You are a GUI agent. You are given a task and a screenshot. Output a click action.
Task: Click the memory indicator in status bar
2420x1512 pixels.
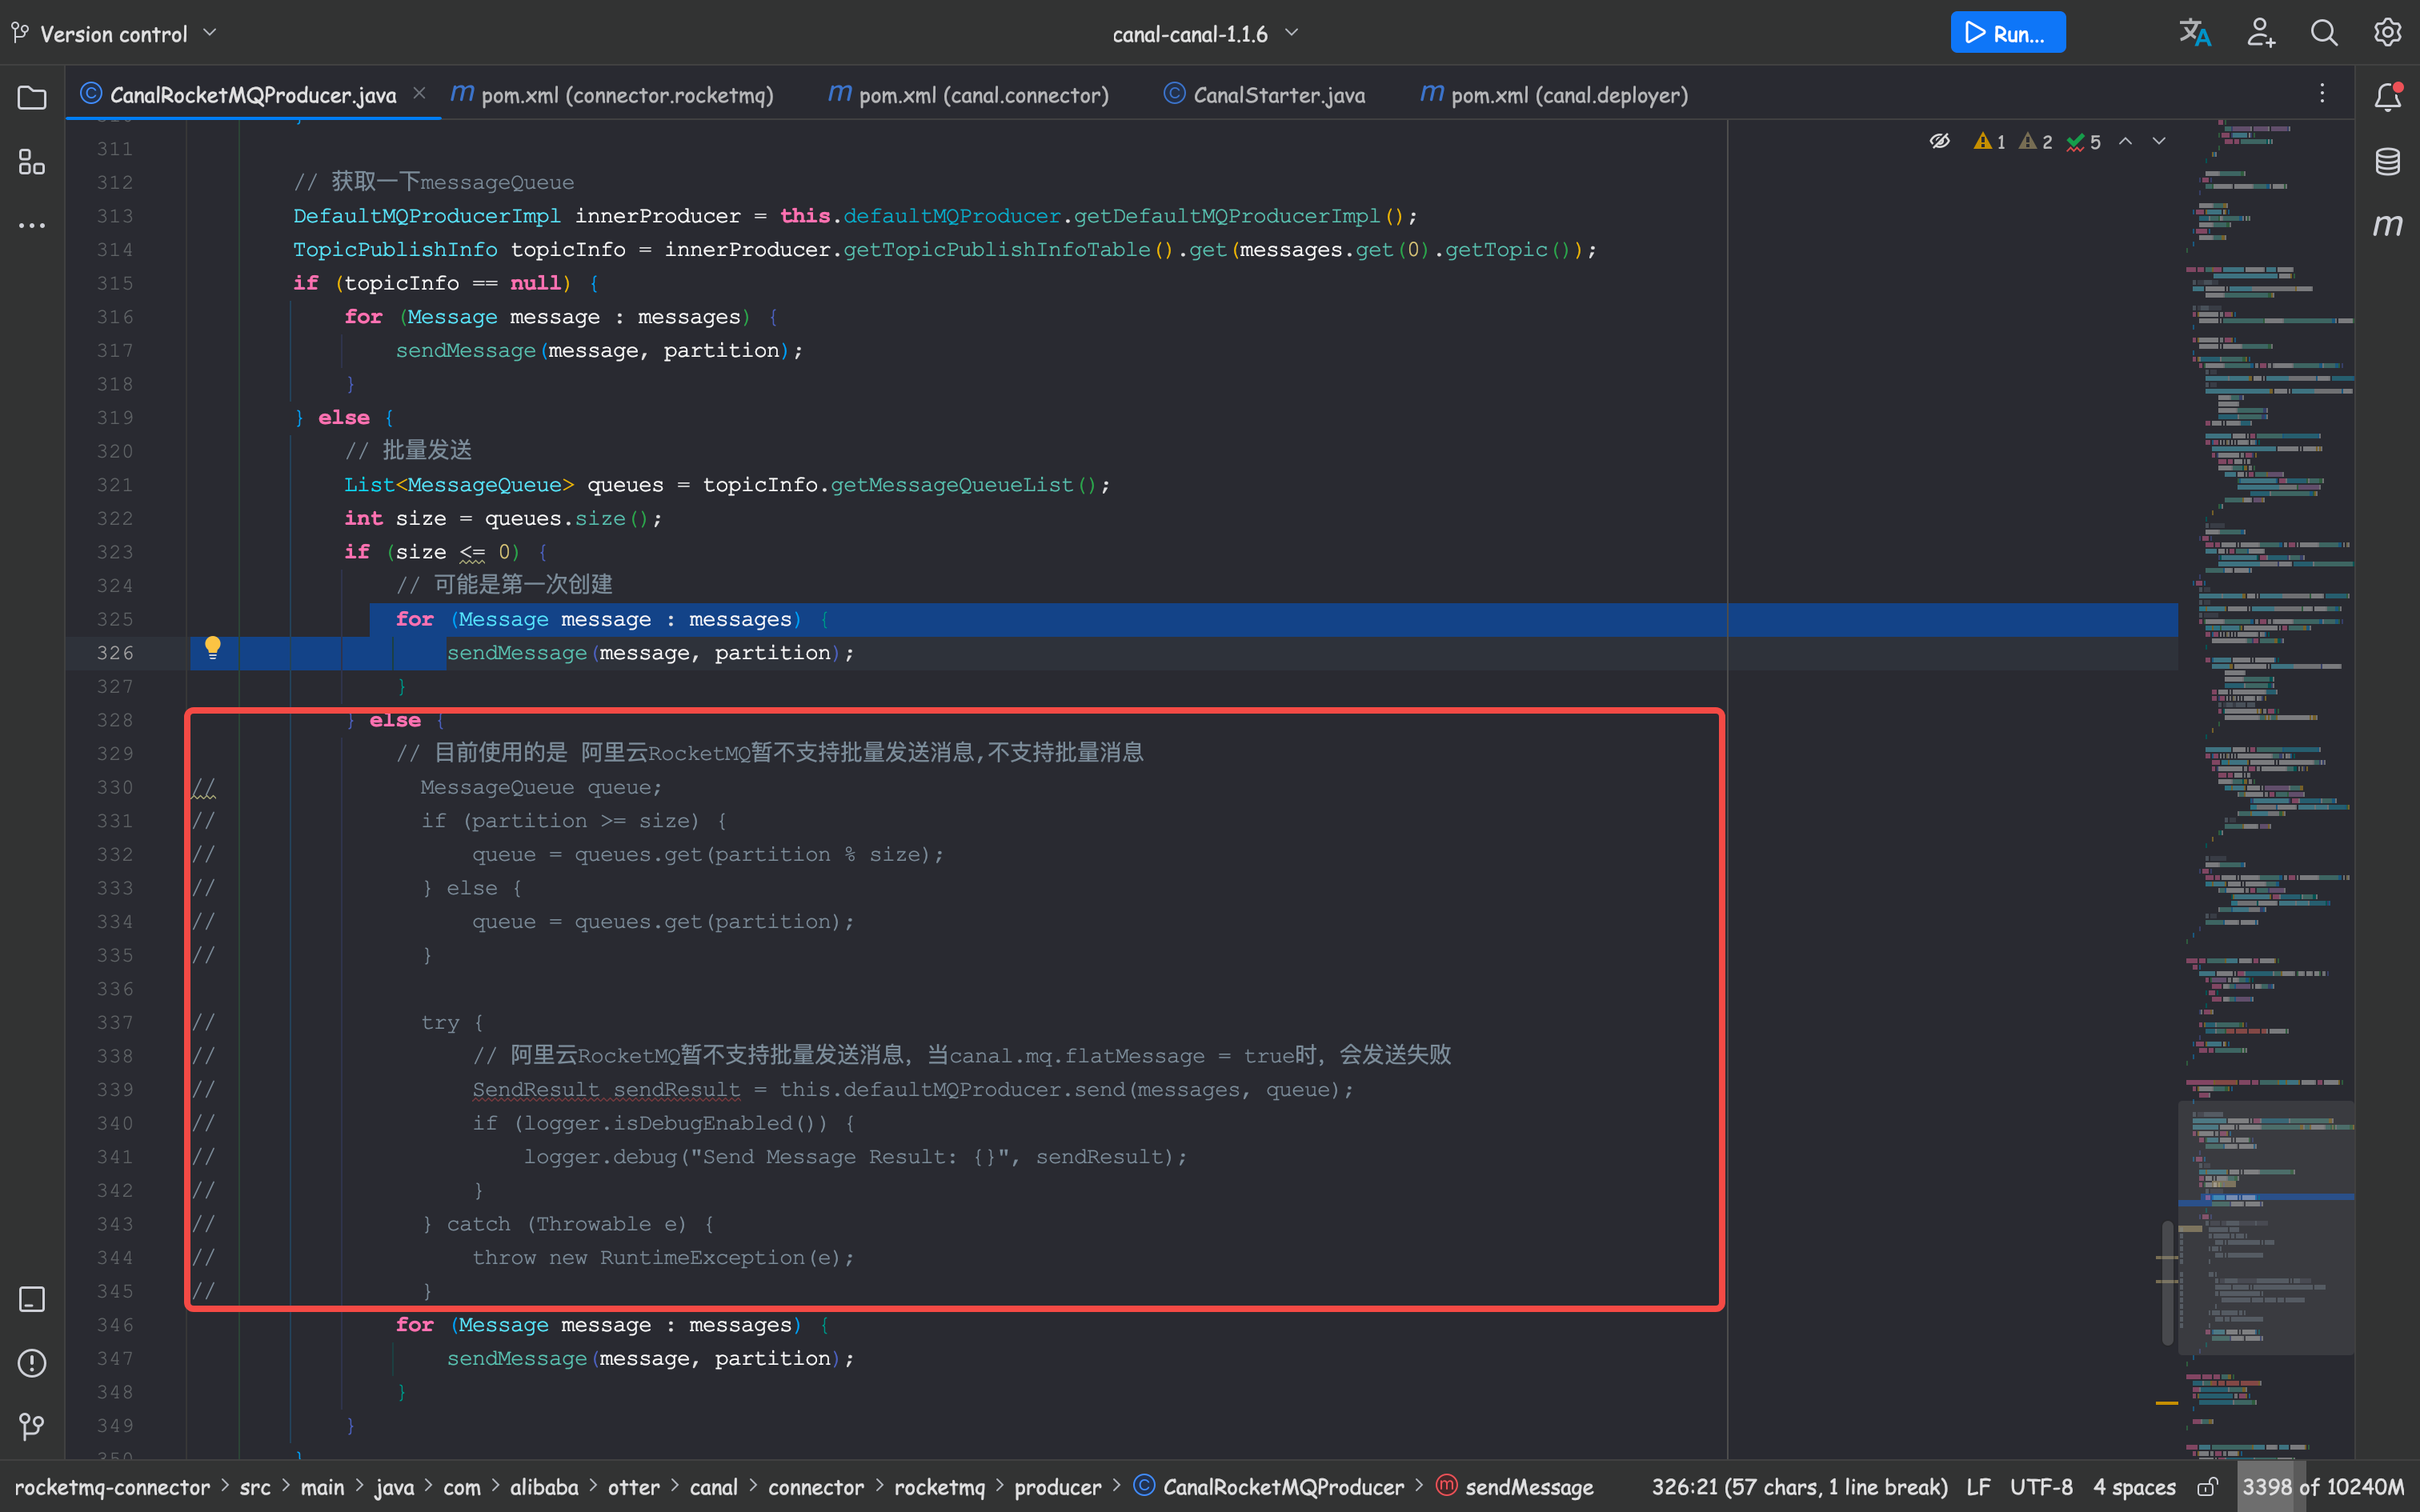(x=2322, y=1487)
